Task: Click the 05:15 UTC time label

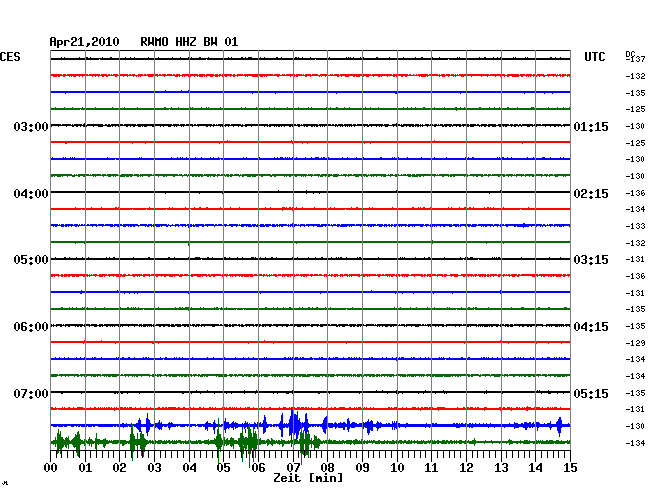Action: click(x=591, y=393)
